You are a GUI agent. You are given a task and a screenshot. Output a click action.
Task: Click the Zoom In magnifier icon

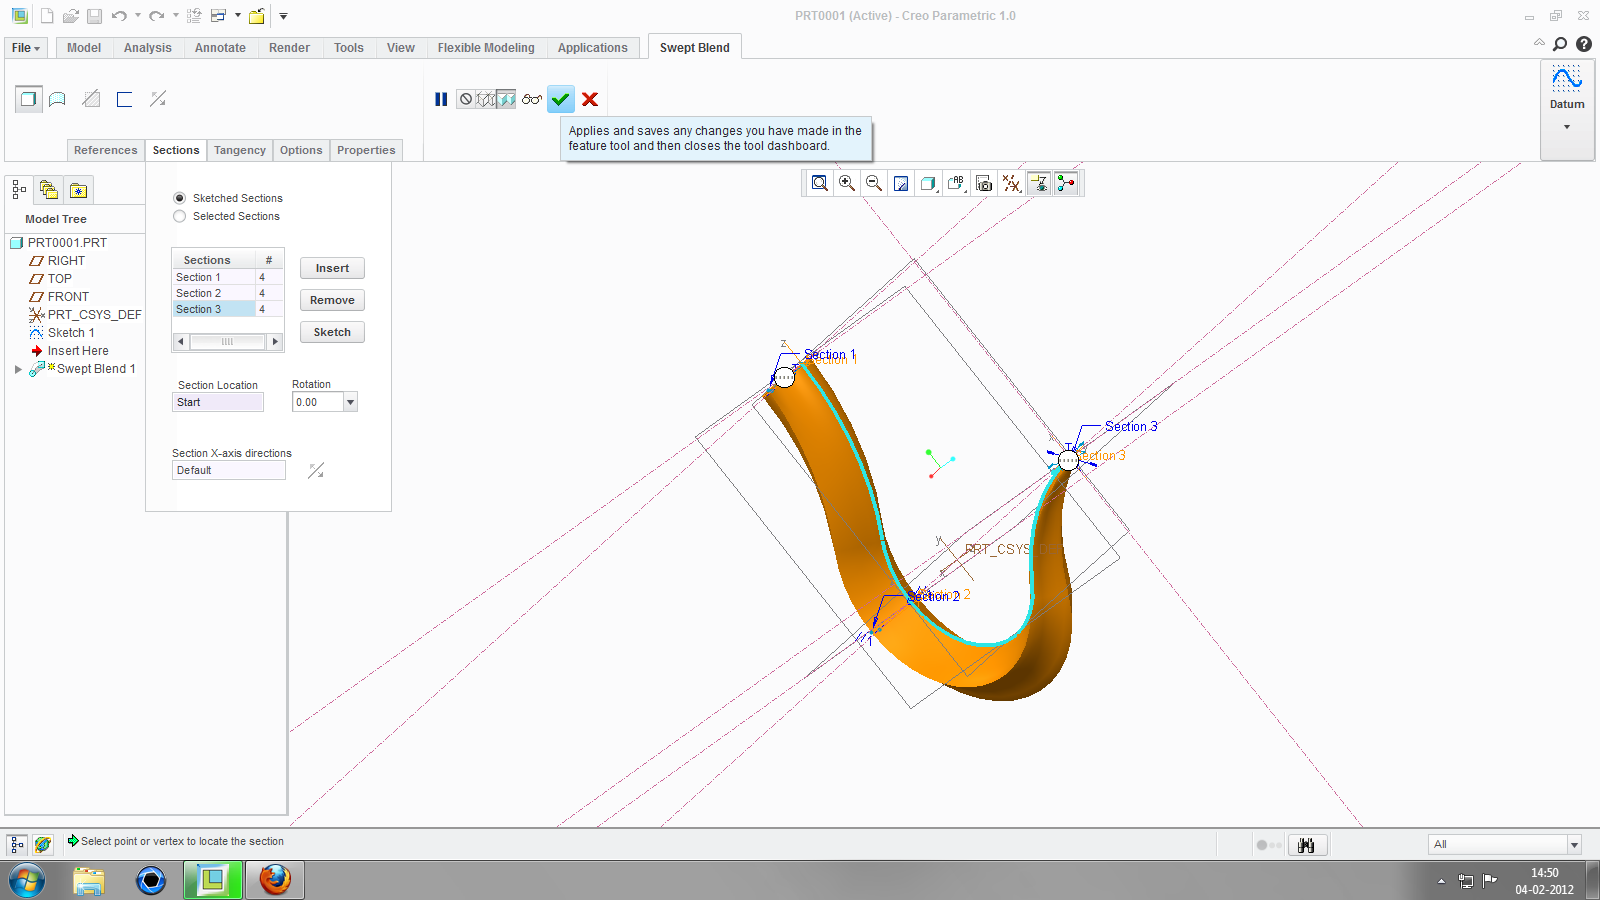tap(847, 183)
